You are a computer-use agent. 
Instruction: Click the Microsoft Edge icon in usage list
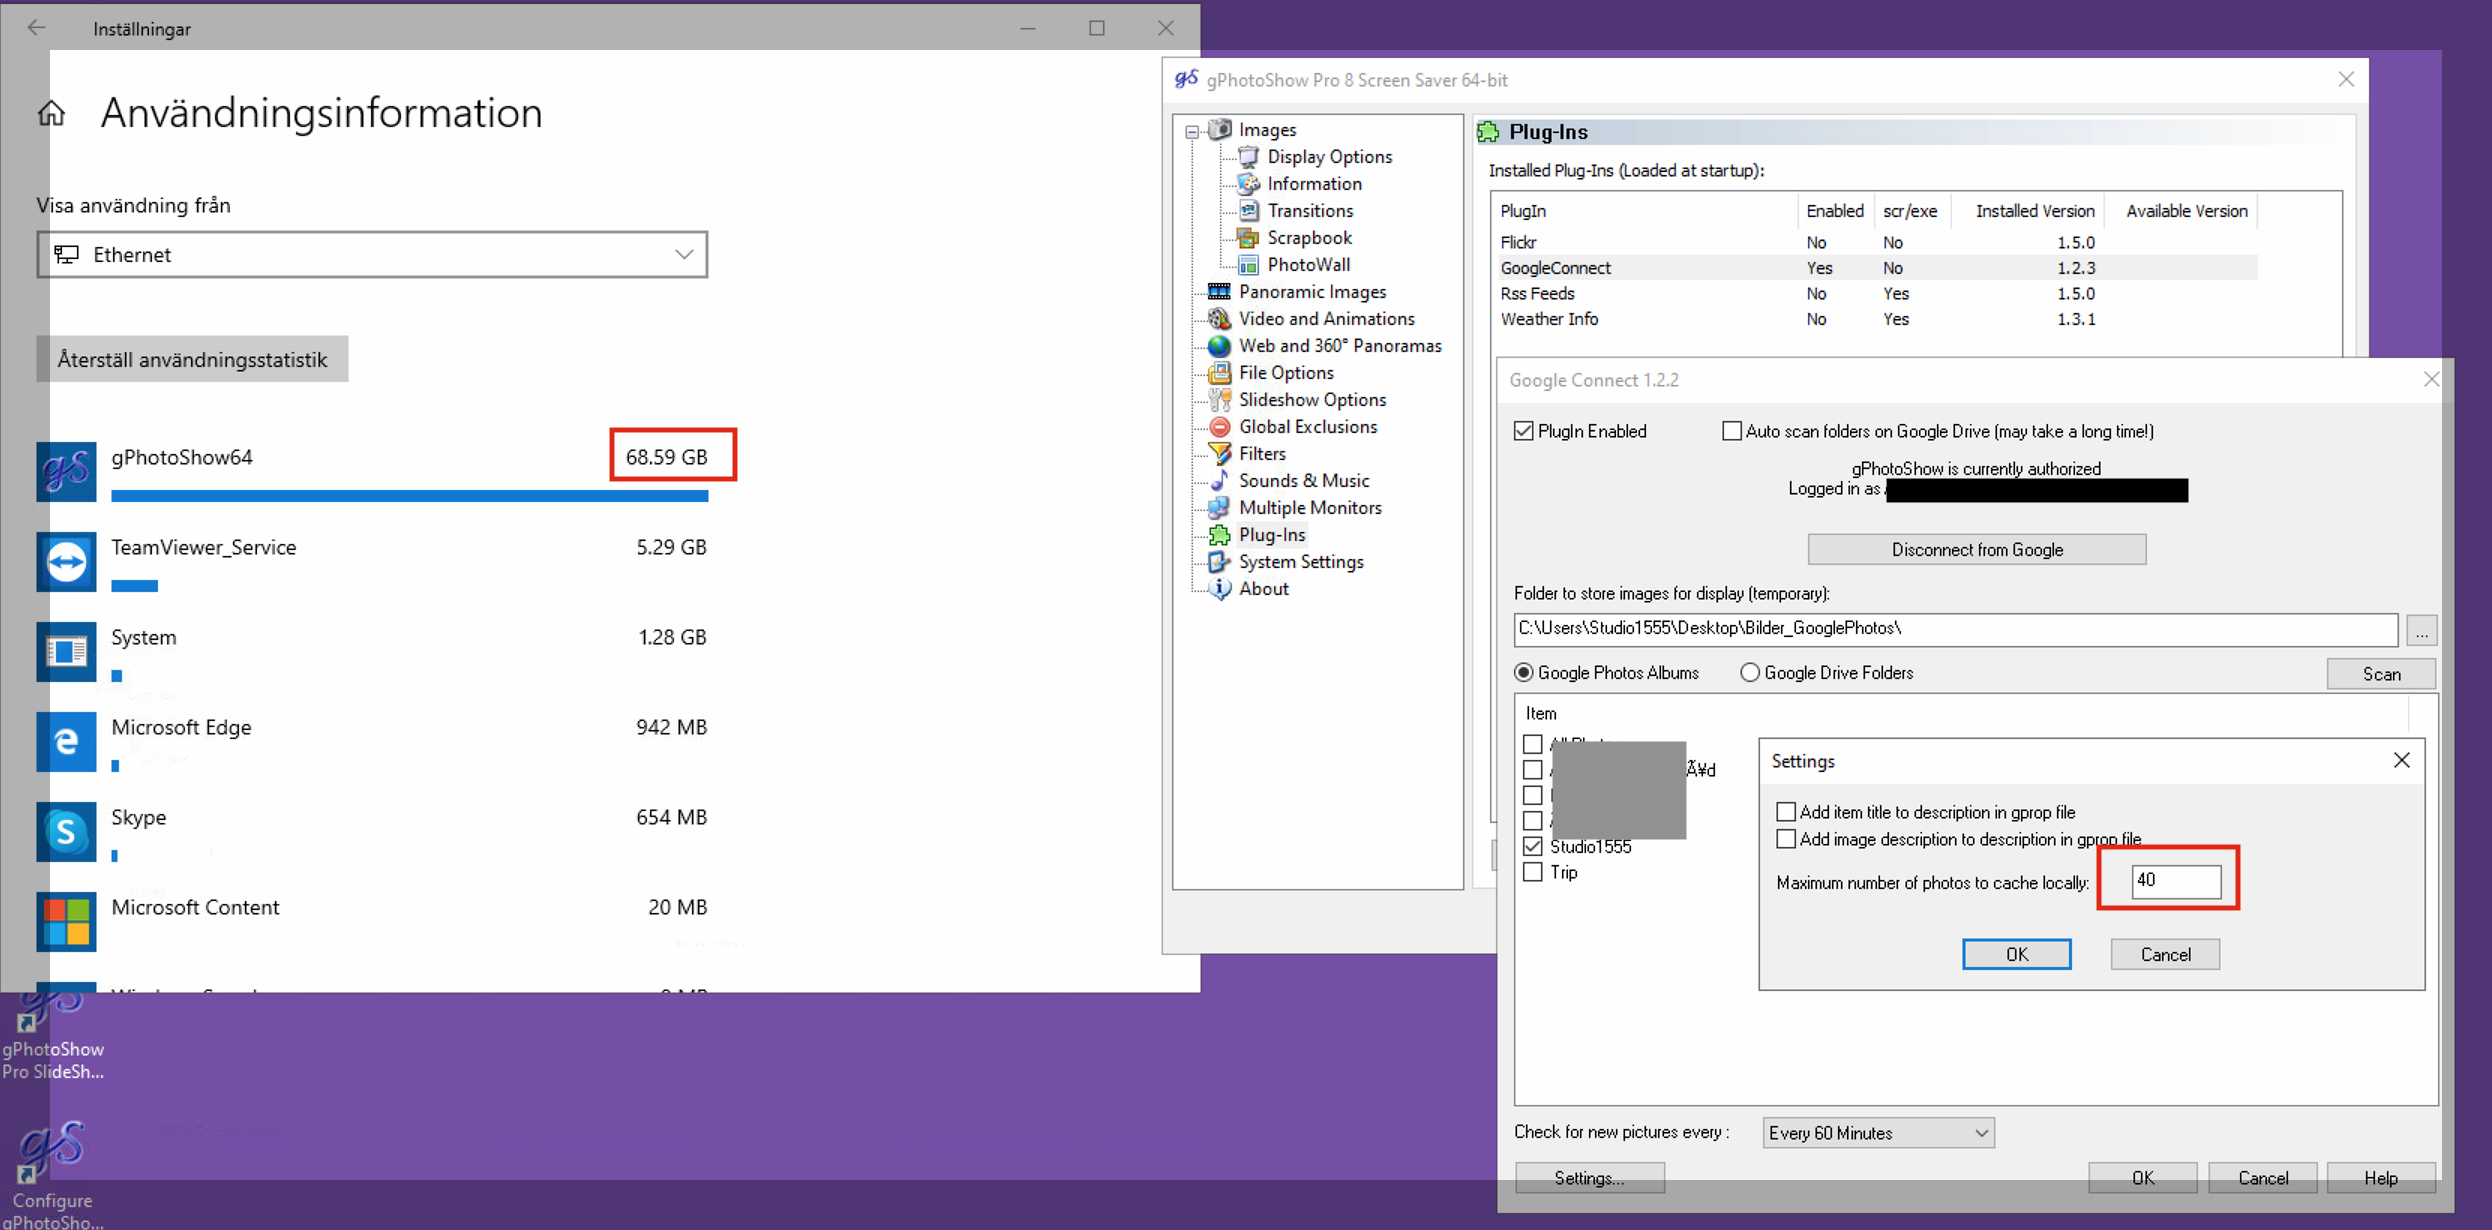tap(66, 741)
